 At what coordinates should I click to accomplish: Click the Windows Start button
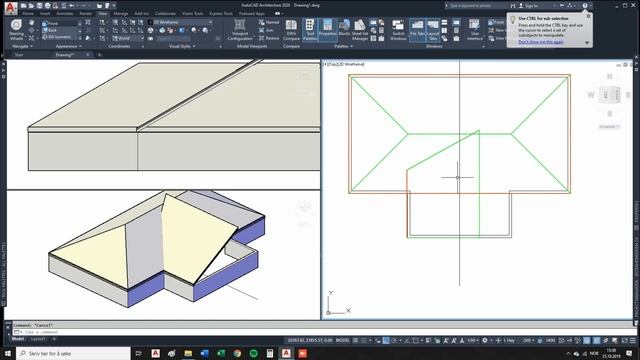(8, 353)
